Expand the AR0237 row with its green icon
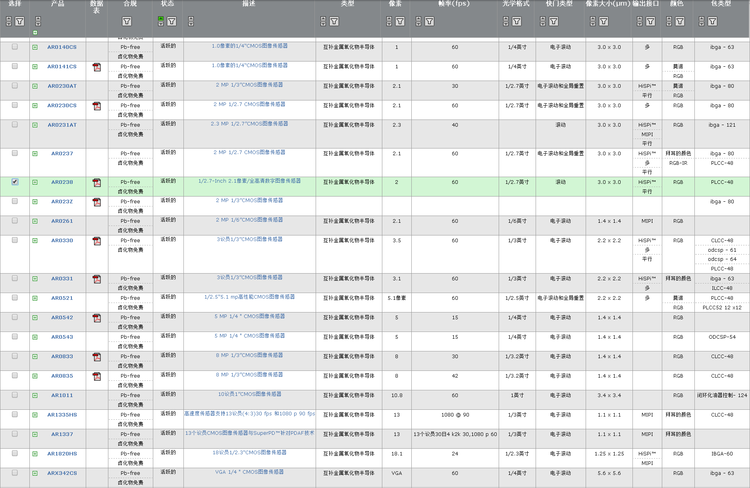This screenshot has height=488, width=750. [x=35, y=154]
